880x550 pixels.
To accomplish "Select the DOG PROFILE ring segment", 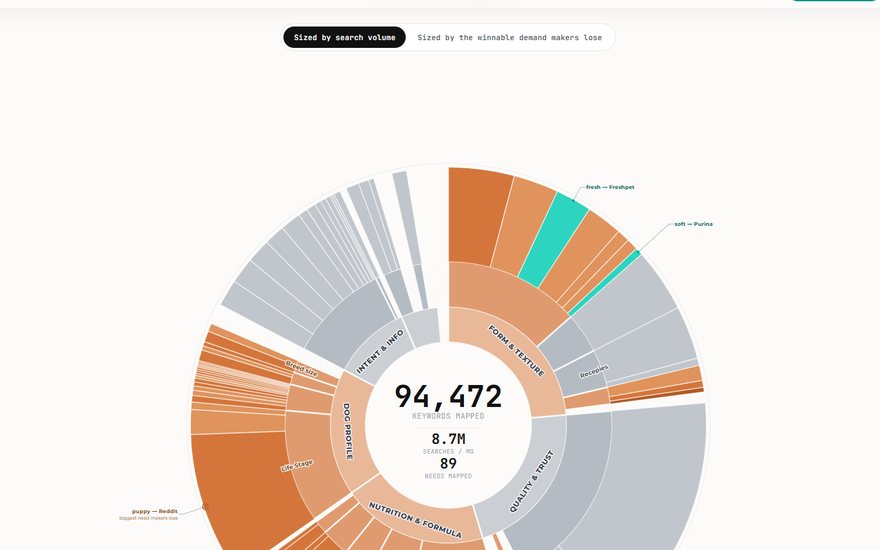I will (347, 431).
